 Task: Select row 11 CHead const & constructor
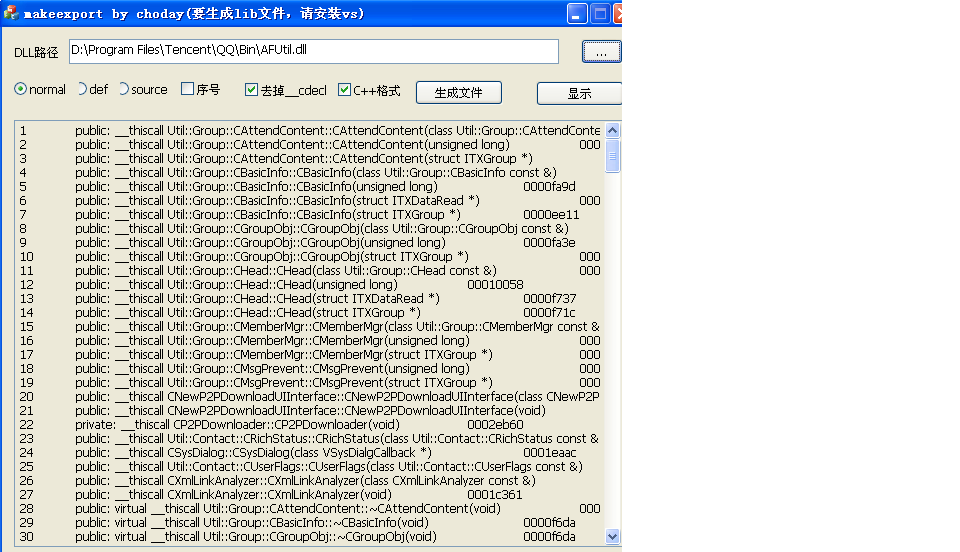coord(309,271)
